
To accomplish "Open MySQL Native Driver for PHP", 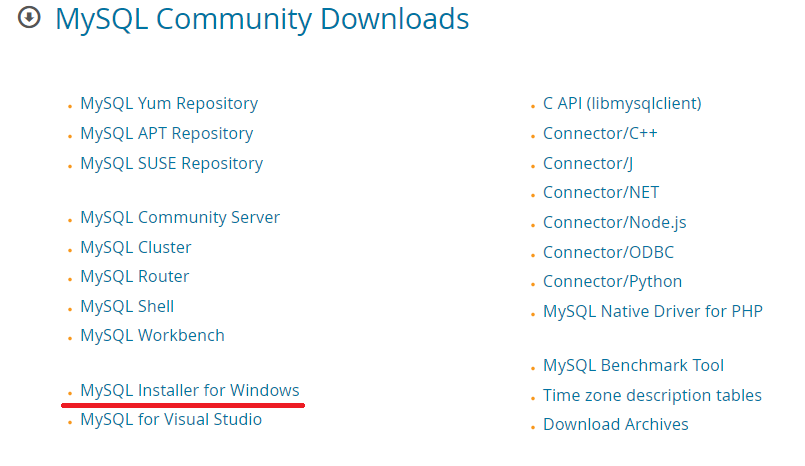I will pyautogui.click(x=653, y=312).
